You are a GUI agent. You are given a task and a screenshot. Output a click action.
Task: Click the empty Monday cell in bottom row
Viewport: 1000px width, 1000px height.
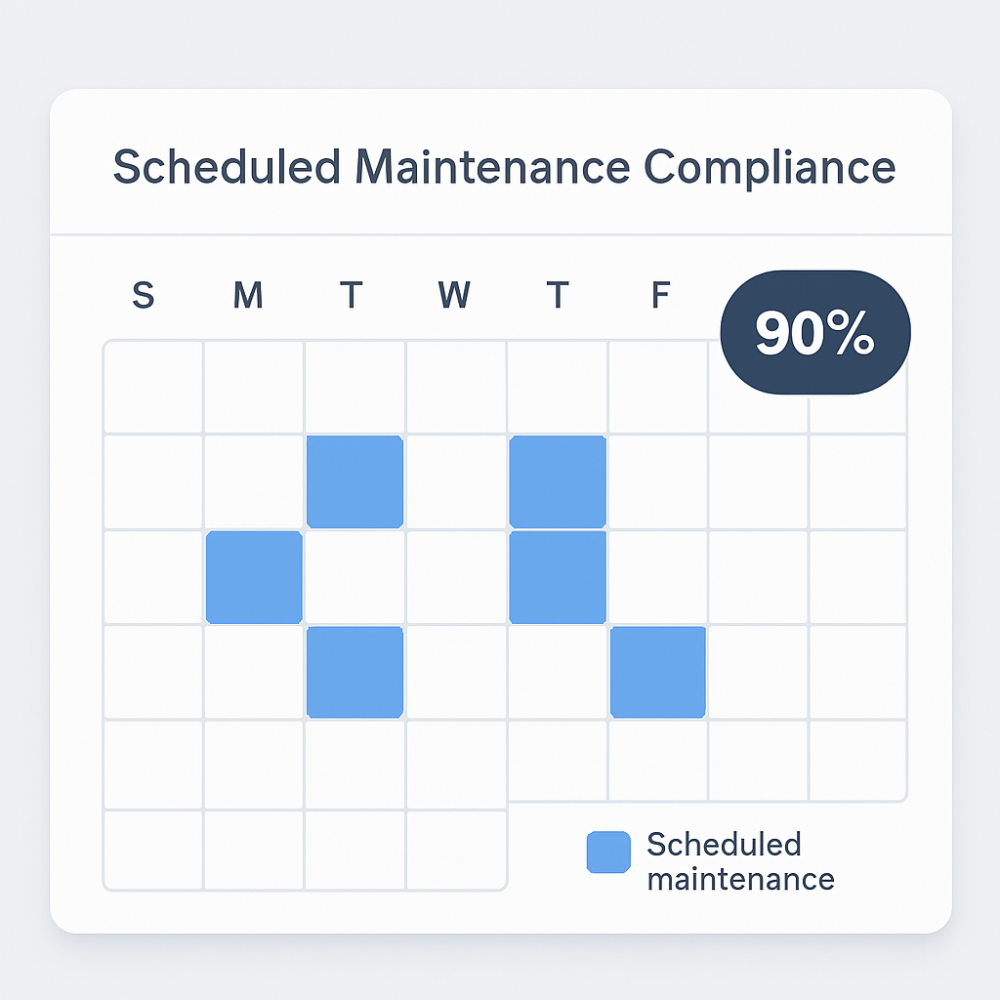pos(254,849)
